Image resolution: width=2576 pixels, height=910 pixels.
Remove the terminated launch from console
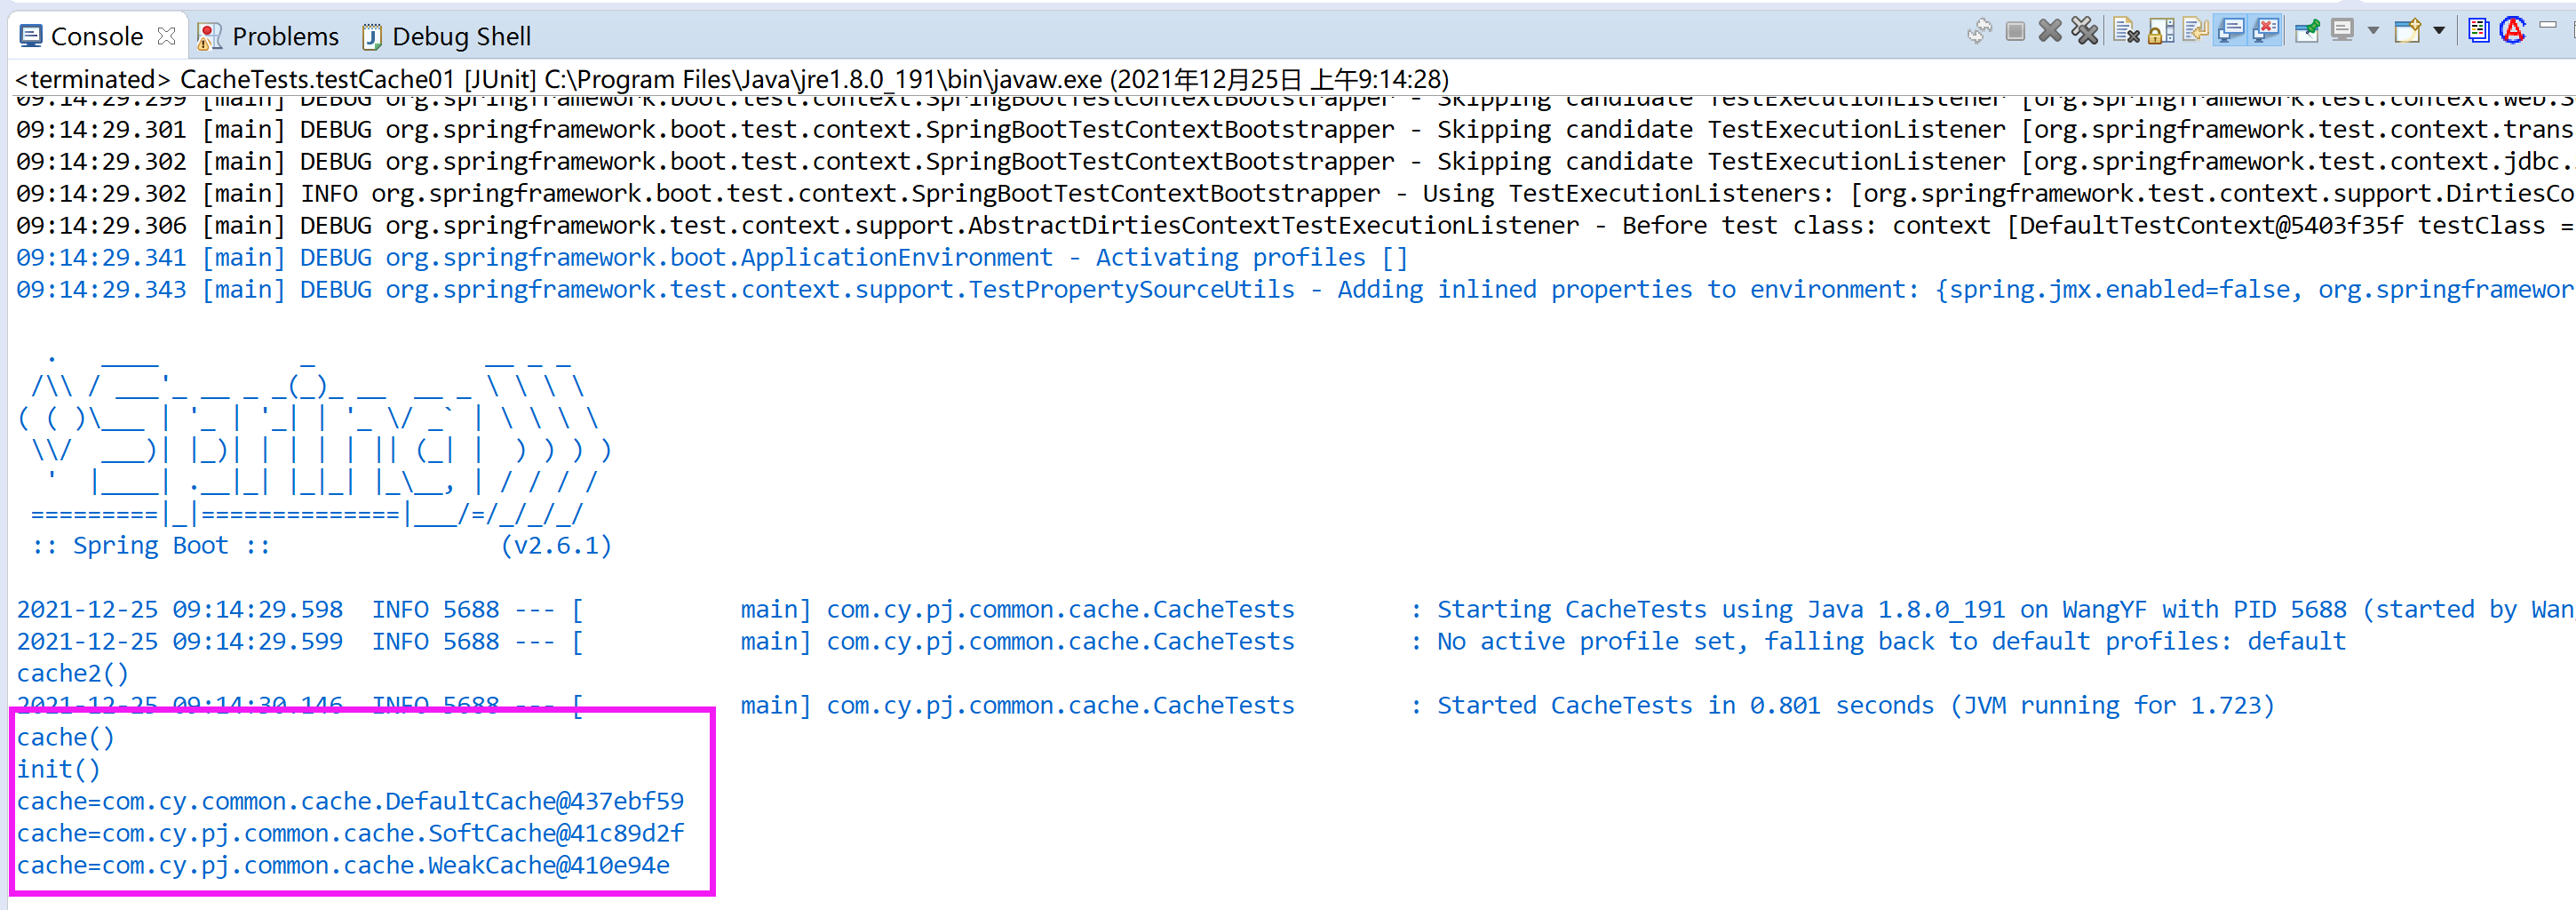click(x=2052, y=31)
